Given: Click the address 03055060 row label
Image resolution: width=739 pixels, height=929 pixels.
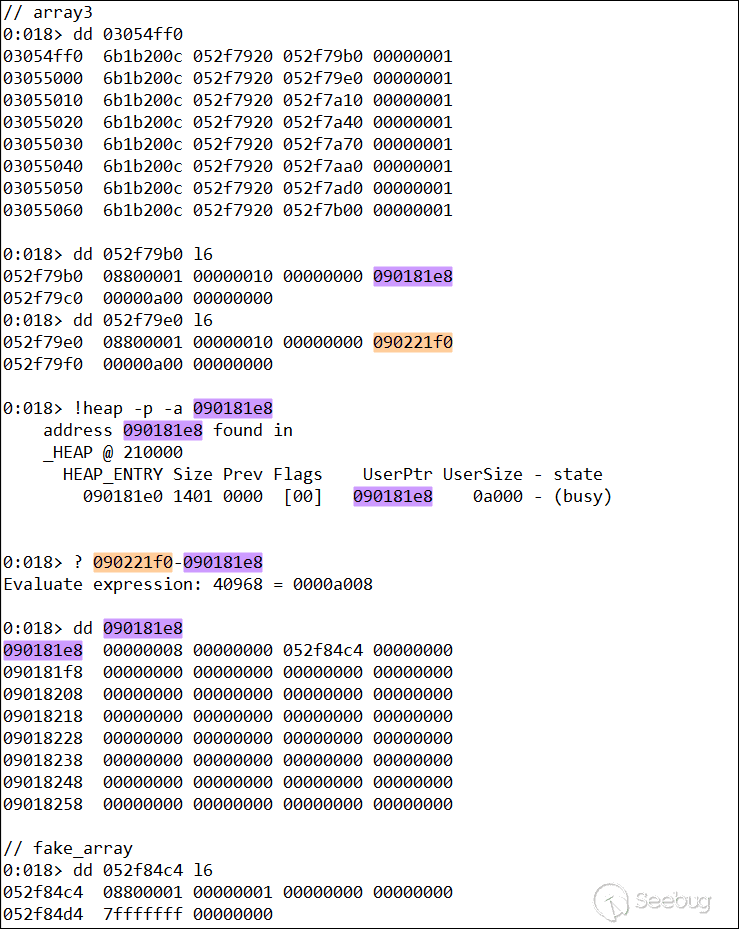Looking at the screenshot, I should click(x=43, y=210).
